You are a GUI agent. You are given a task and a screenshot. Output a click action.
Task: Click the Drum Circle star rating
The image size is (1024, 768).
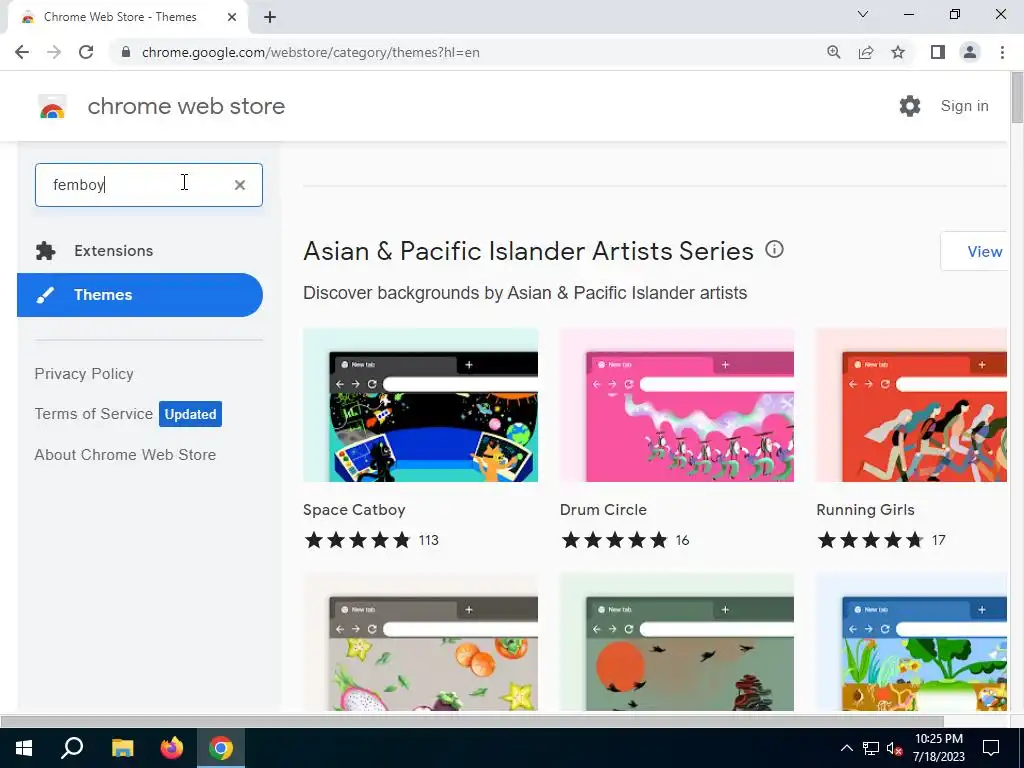[x=614, y=540]
